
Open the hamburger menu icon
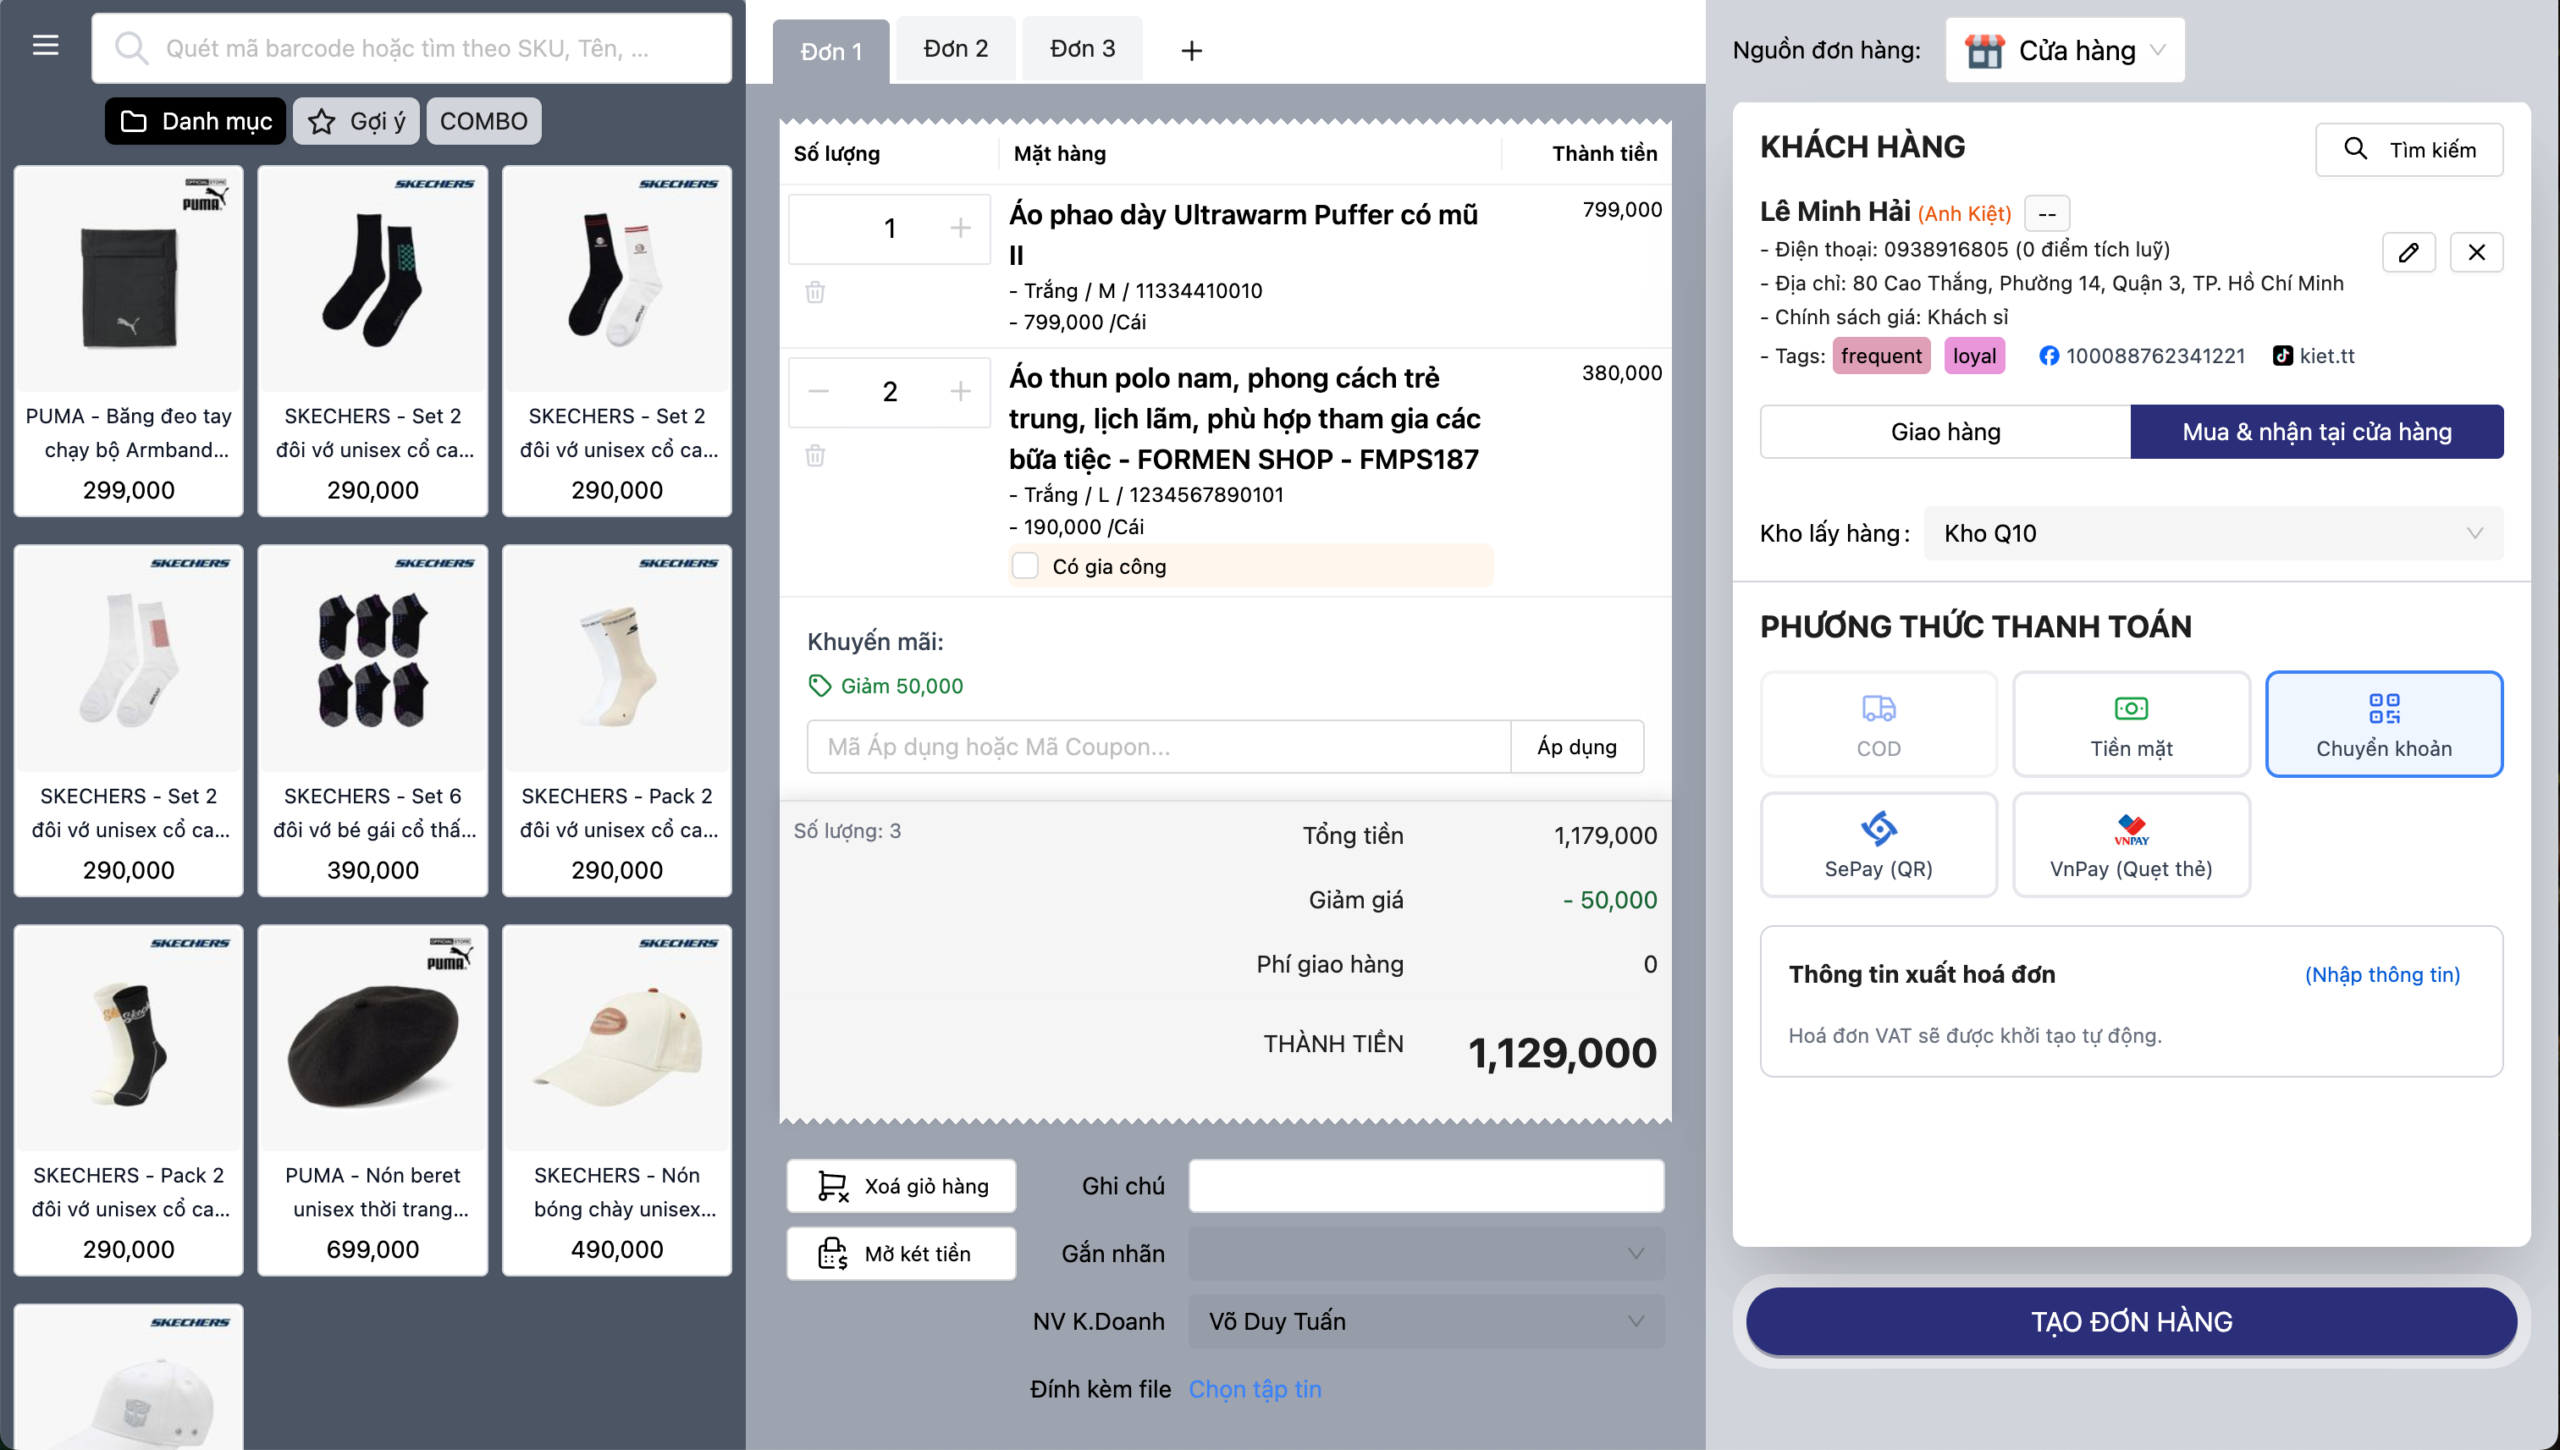tap(45, 46)
